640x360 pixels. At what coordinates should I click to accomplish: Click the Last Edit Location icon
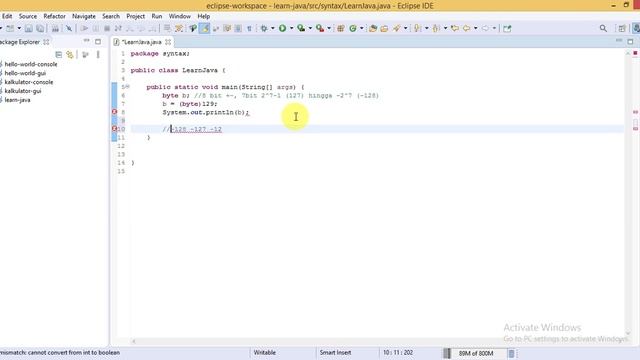455,28
